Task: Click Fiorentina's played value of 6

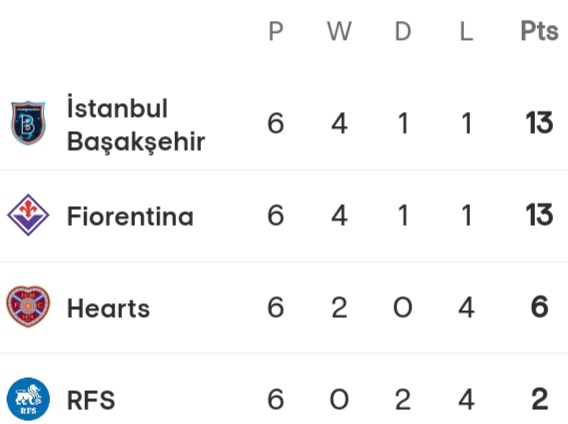Action: coord(276,215)
